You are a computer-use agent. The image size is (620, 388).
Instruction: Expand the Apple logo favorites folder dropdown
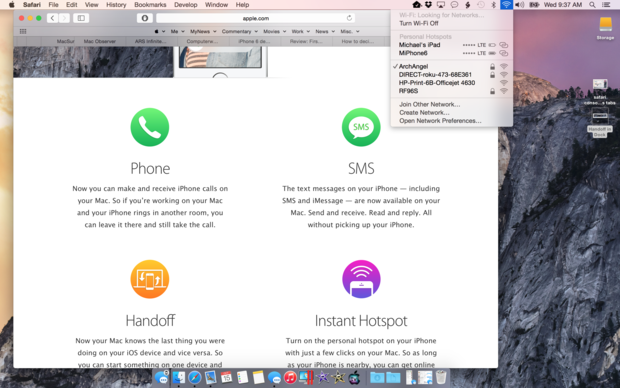point(160,31)
